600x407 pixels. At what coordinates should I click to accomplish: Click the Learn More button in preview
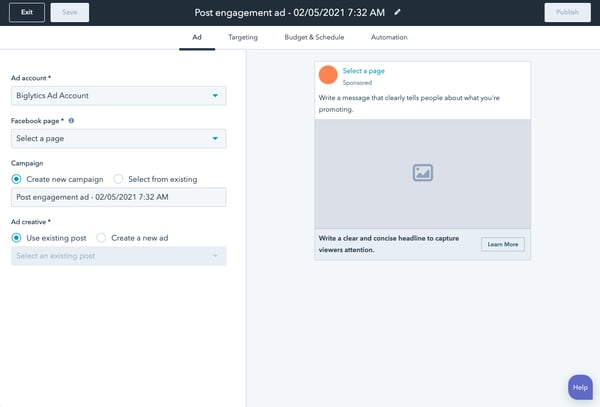point(502,244)
